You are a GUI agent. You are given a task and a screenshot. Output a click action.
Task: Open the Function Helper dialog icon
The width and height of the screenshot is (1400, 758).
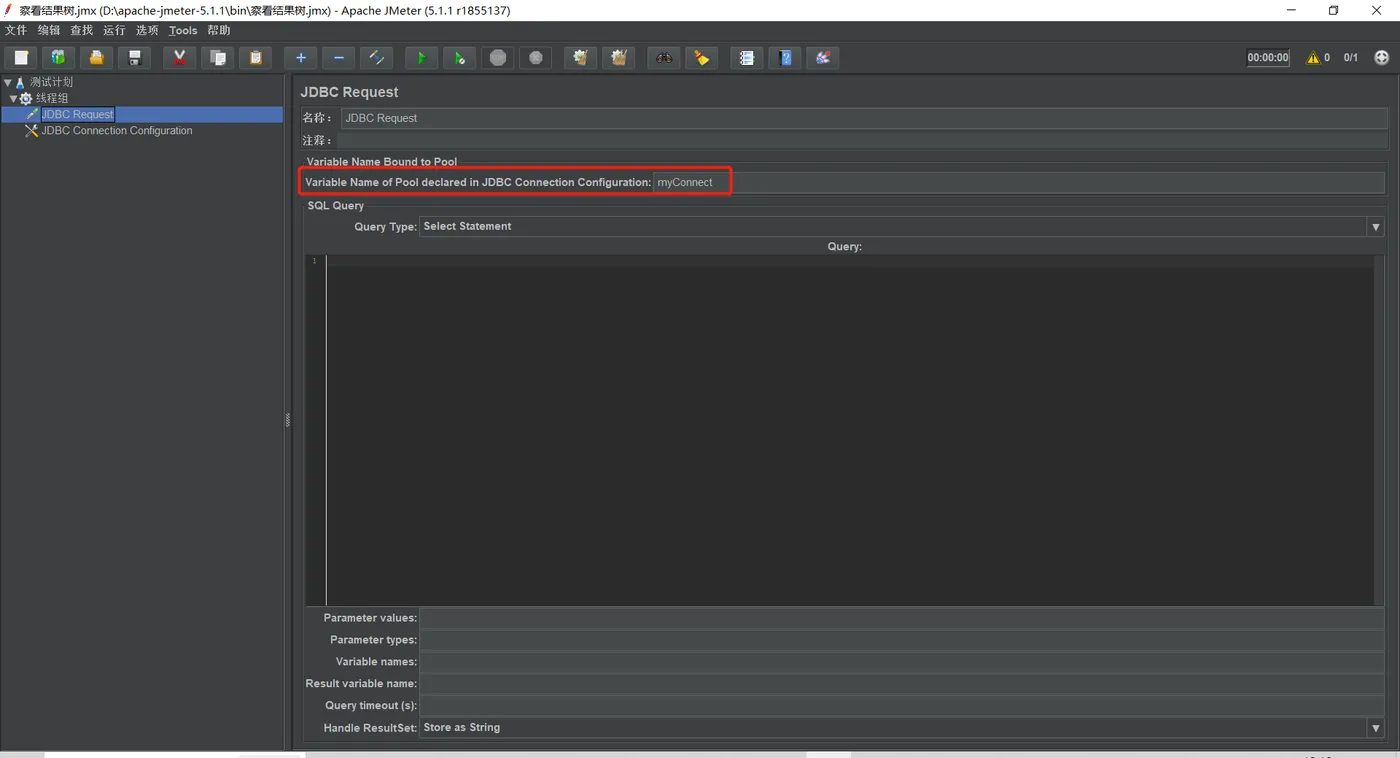[747, 58]
